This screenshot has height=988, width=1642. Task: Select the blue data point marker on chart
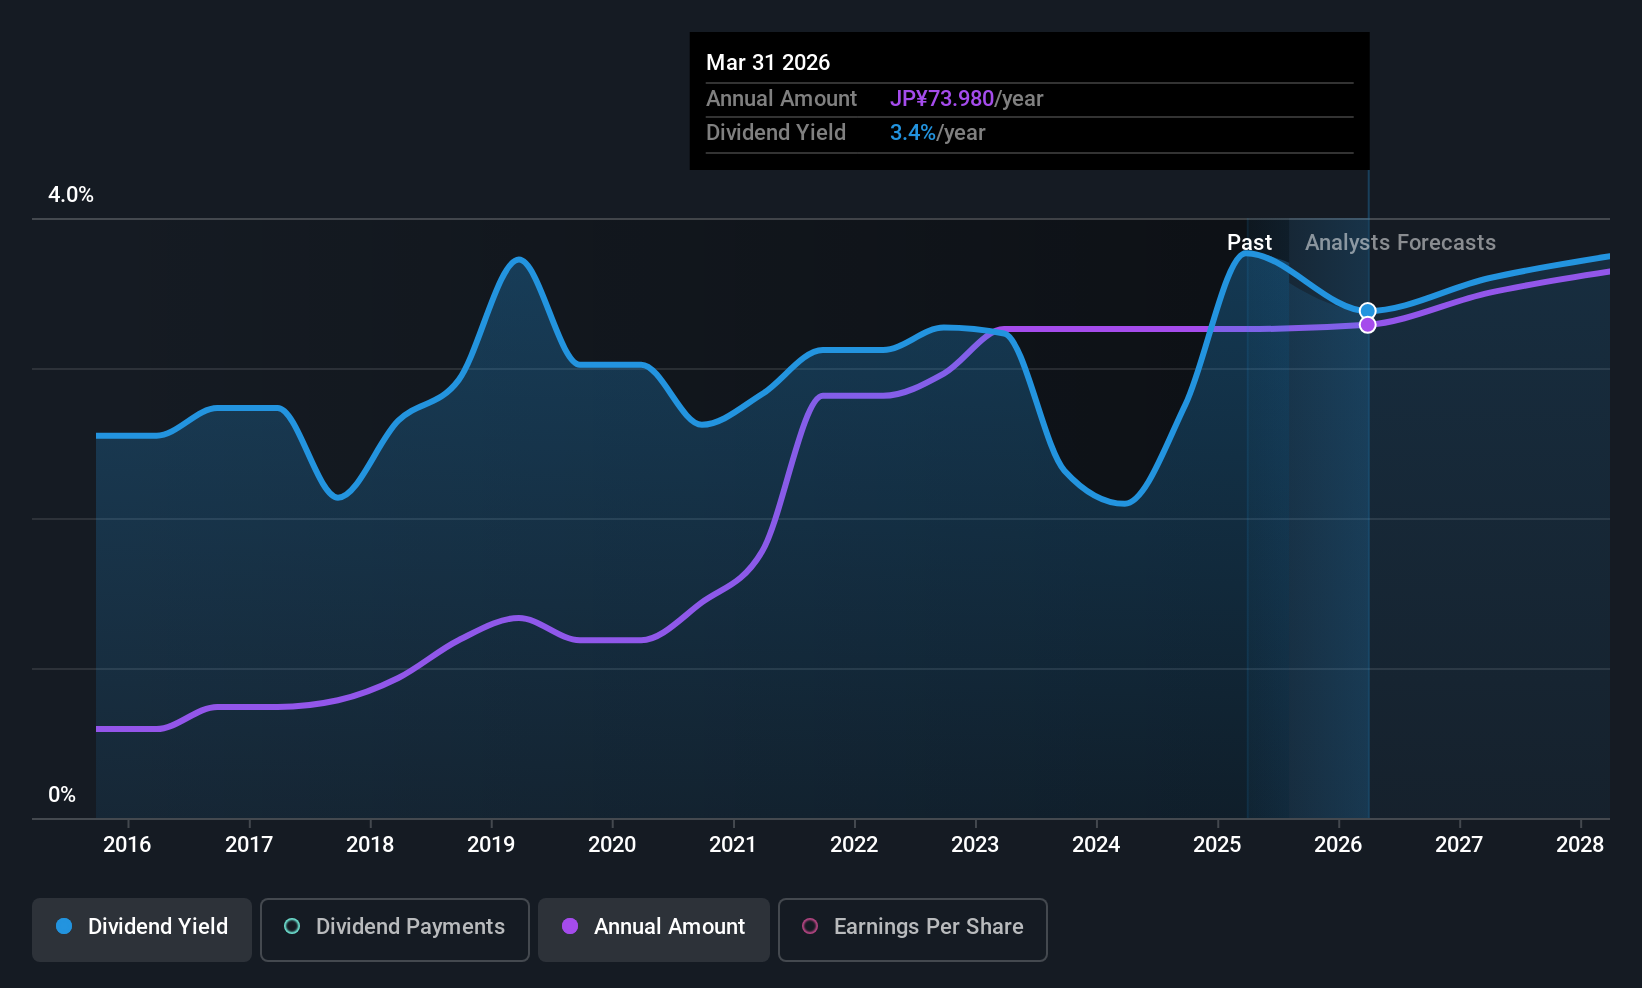pyautogui.click(x=1367, y=311)
